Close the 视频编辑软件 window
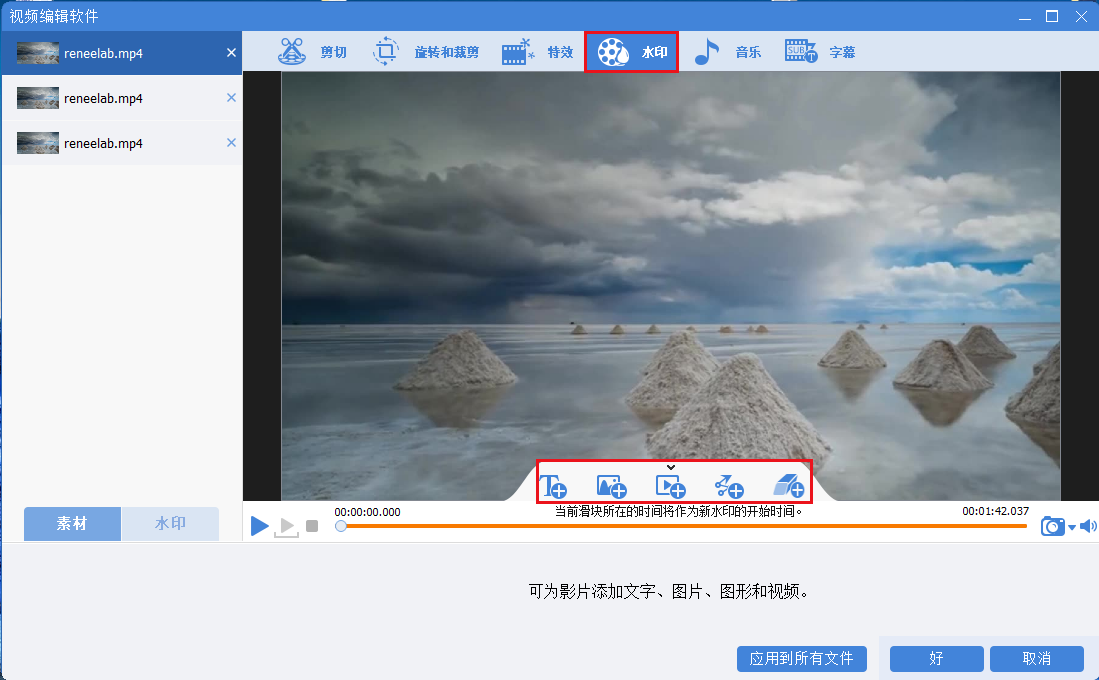Image resolution: width=1099 pixels, height=680 pixels. tap(1081, 16)
